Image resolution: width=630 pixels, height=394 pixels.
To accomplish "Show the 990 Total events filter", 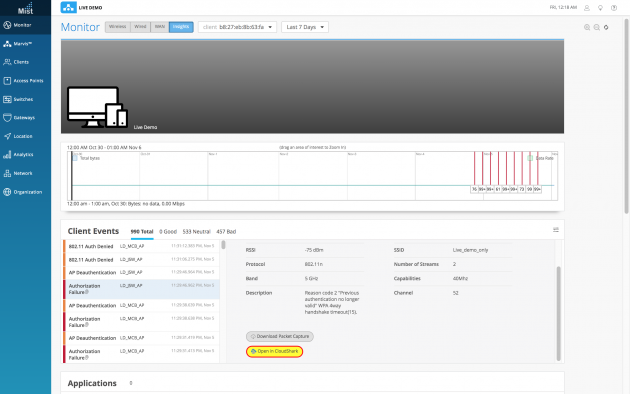I will (142, 232).
